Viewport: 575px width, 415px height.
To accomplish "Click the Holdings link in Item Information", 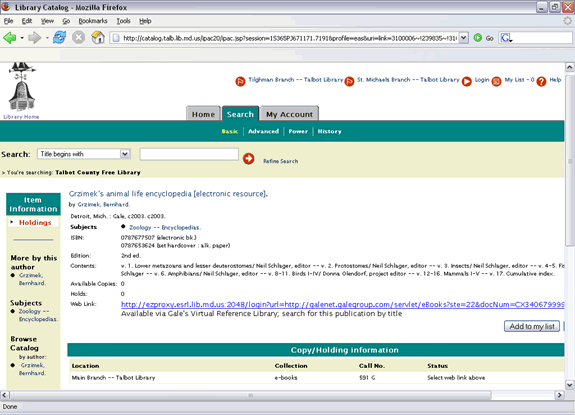I will tap(35, 223).
